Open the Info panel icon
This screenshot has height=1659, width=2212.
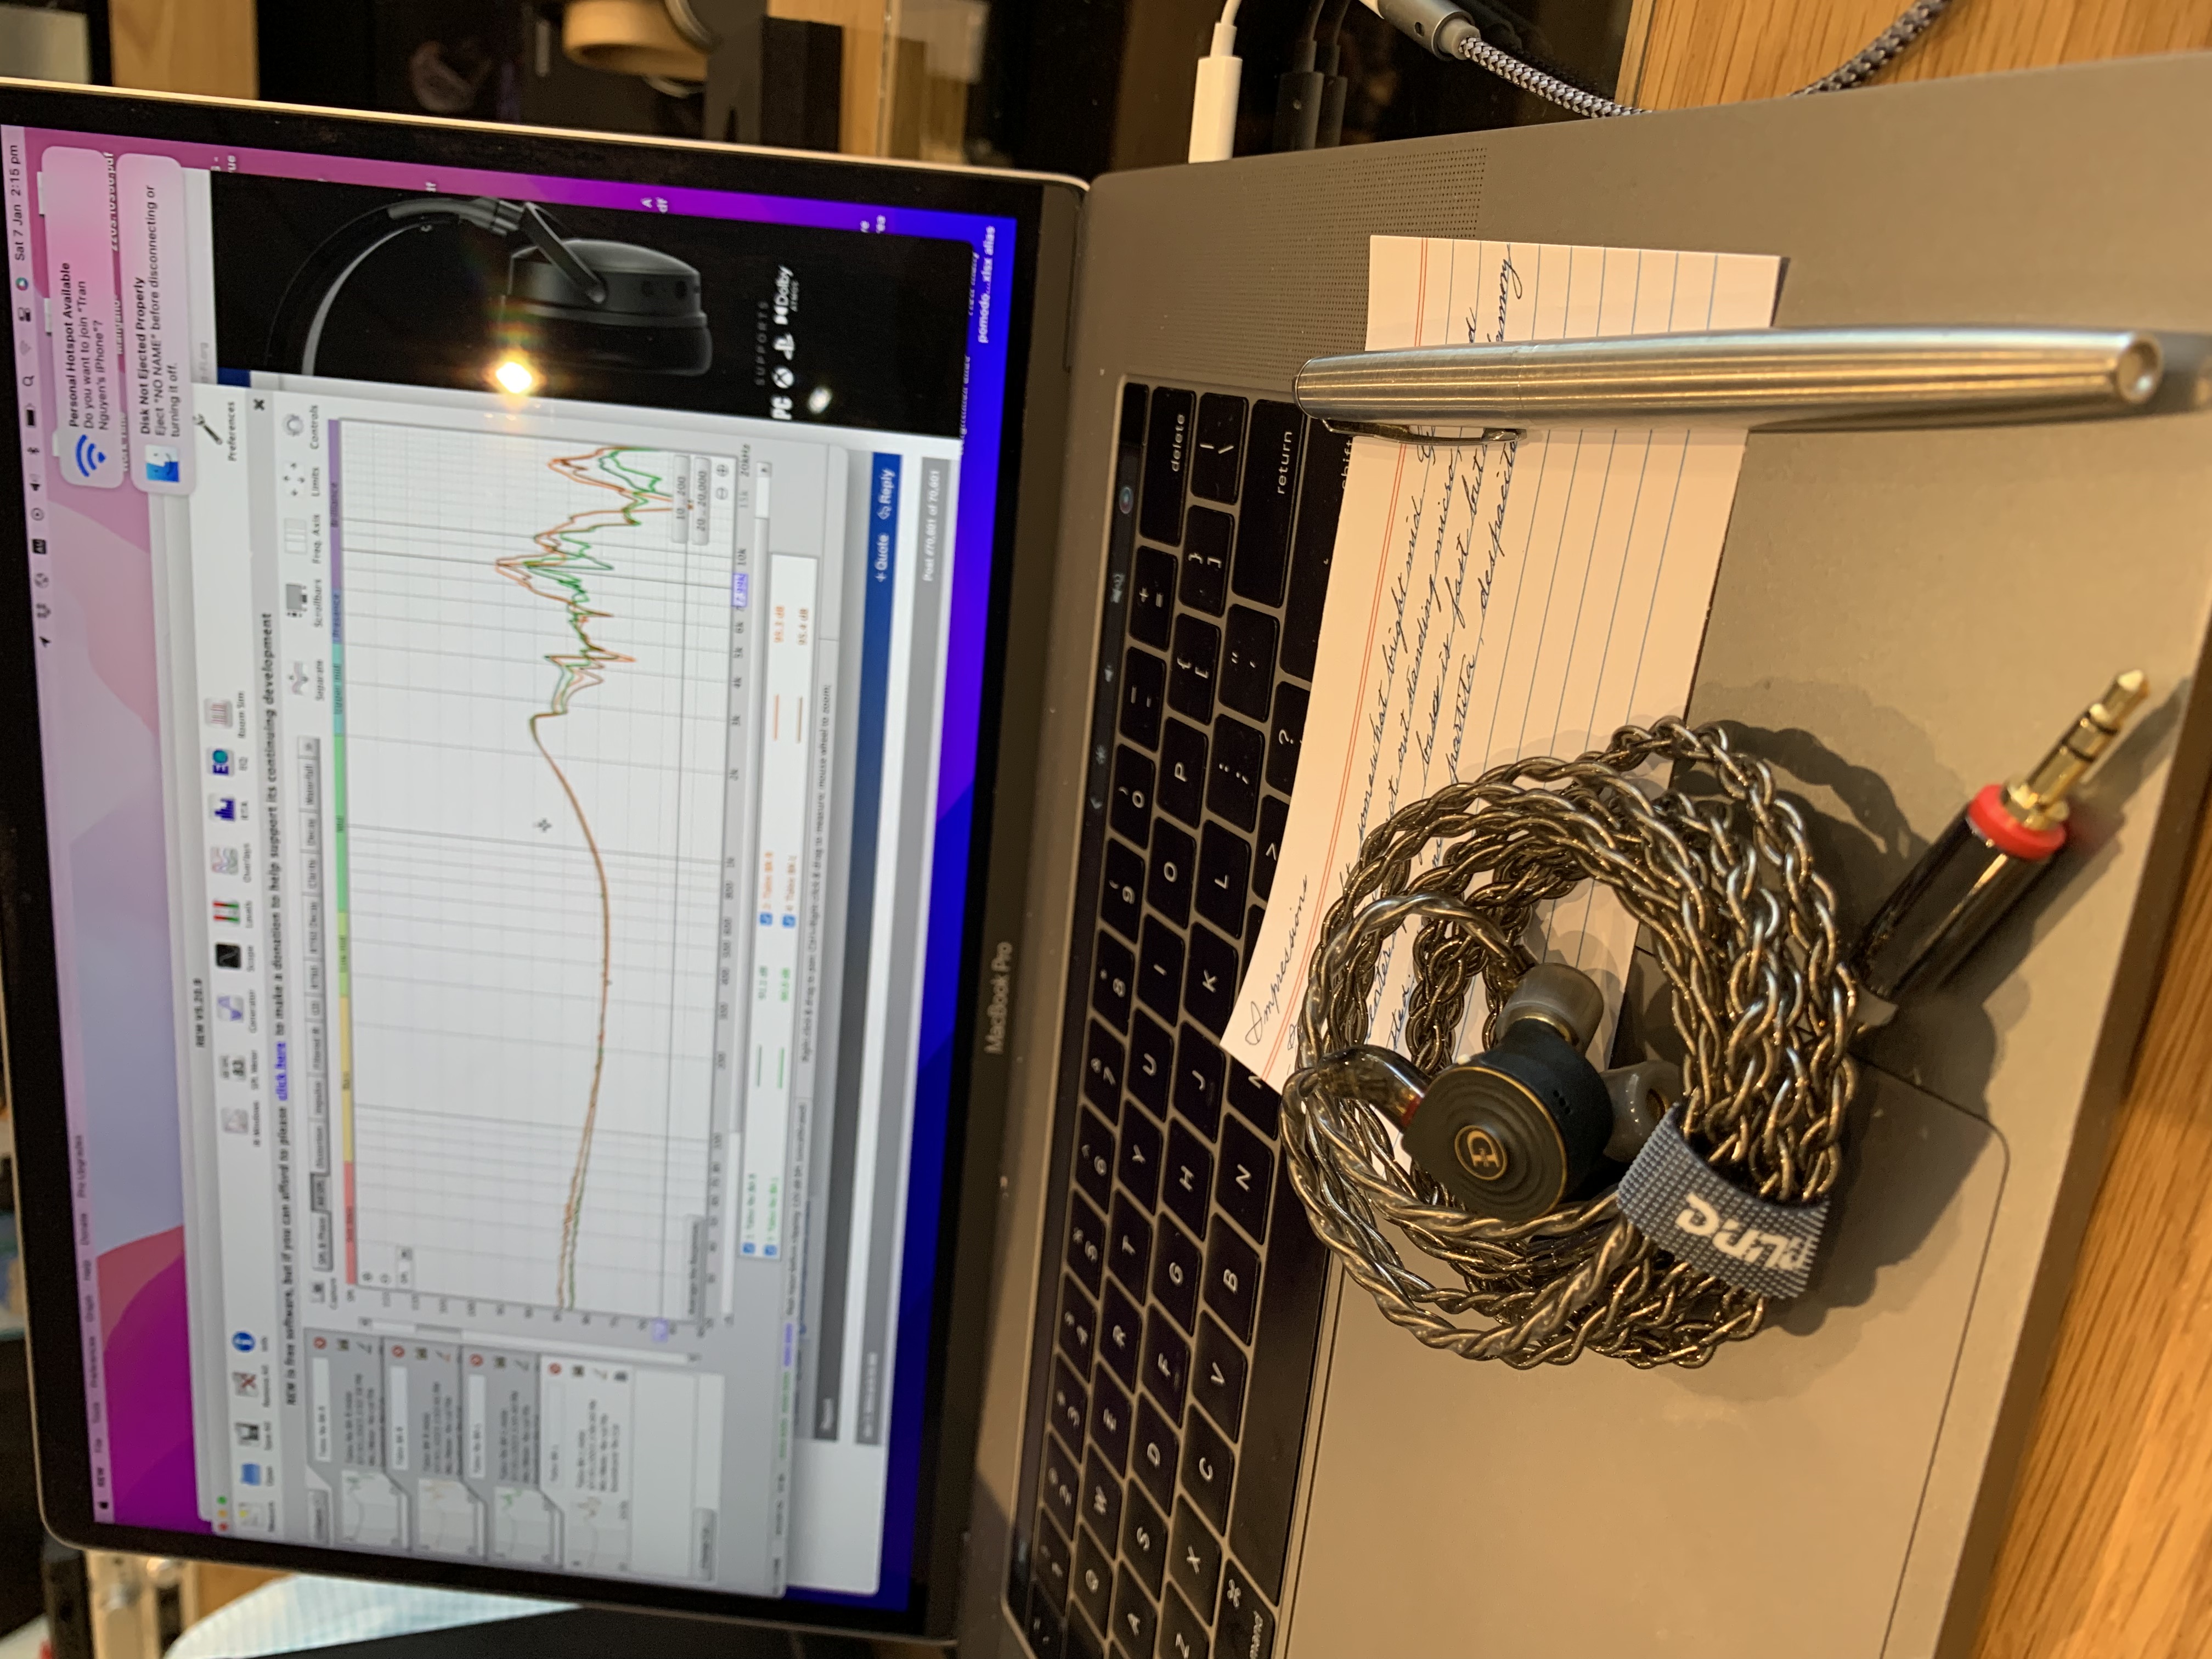pyautogui.click(x=244, y=1342)
